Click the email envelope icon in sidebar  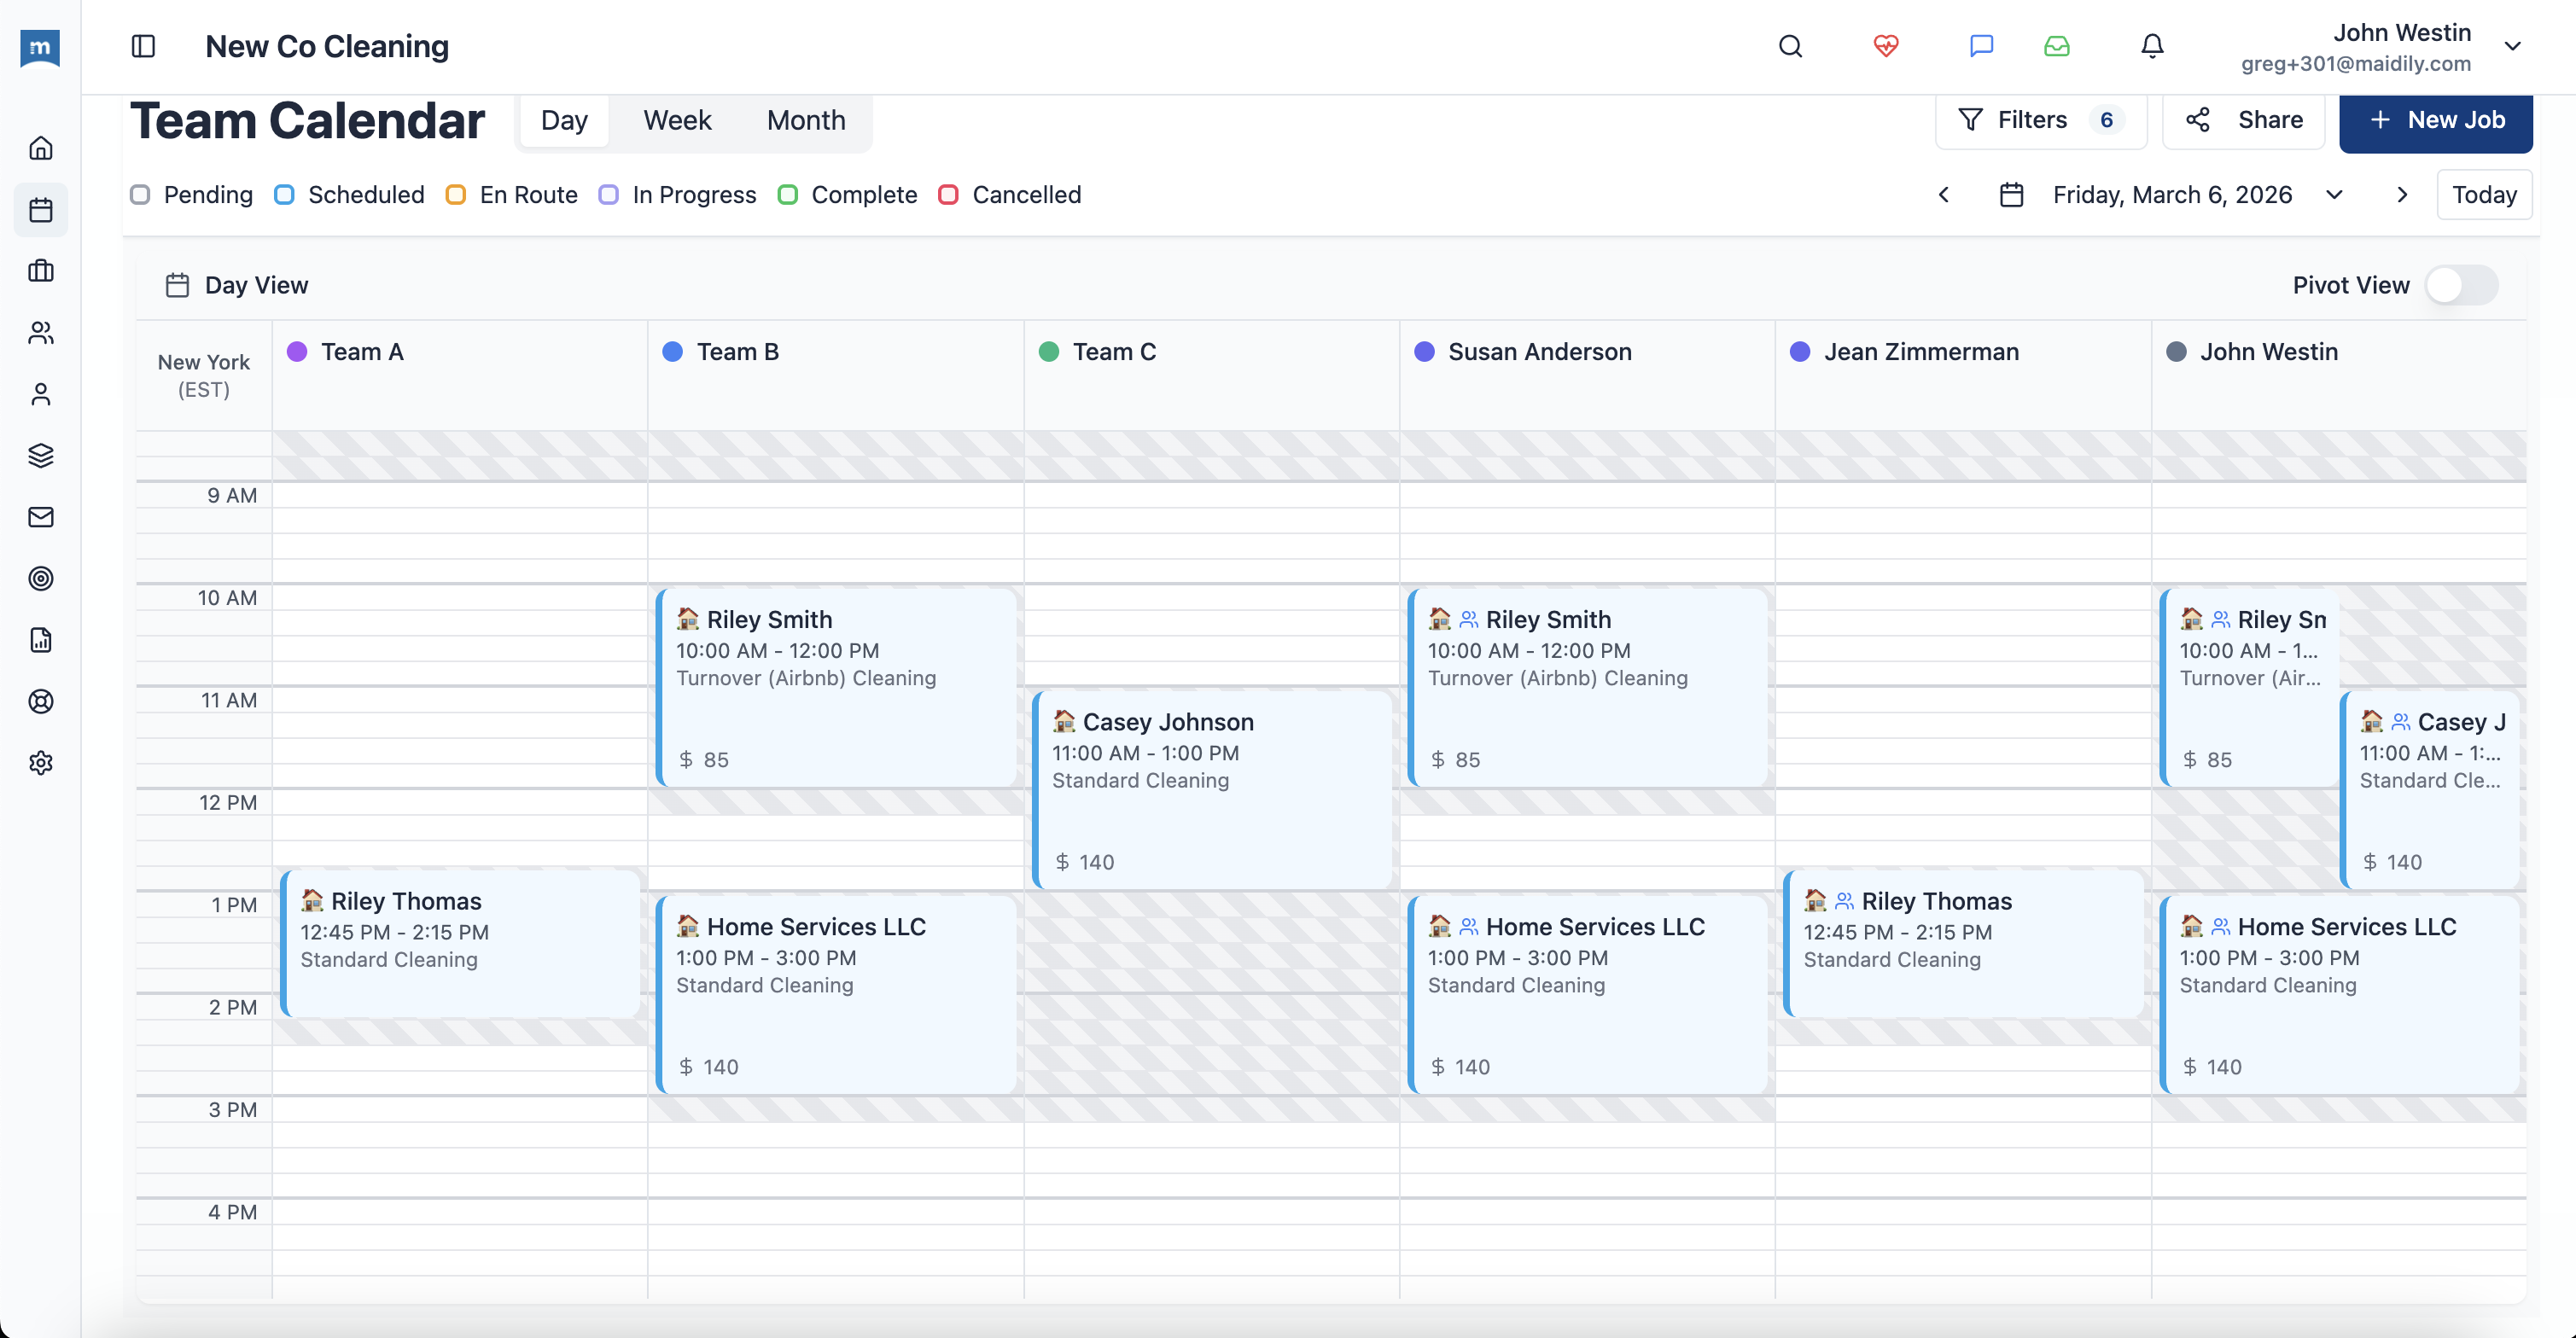[41, 516]
